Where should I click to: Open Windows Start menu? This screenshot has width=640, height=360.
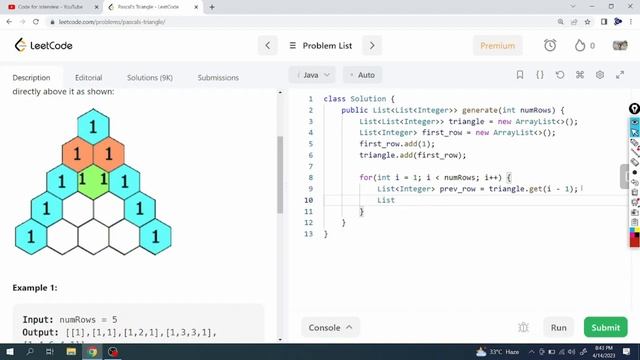10,351
